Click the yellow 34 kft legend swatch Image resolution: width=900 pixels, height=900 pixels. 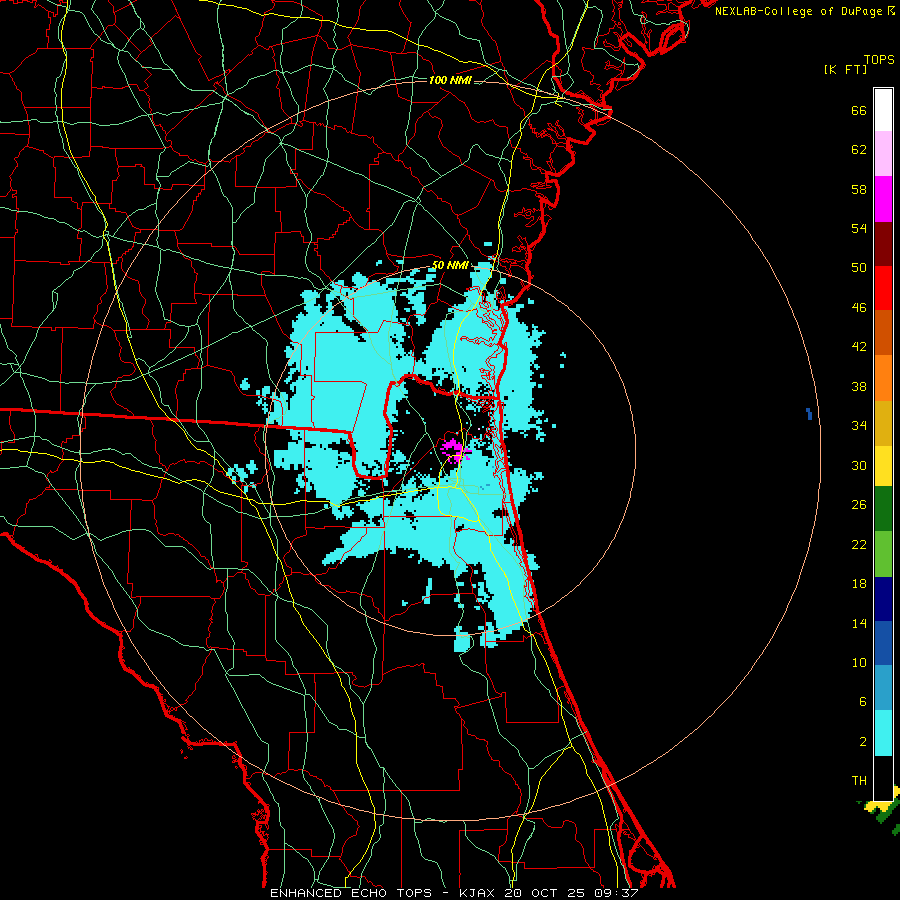(883, 466)
